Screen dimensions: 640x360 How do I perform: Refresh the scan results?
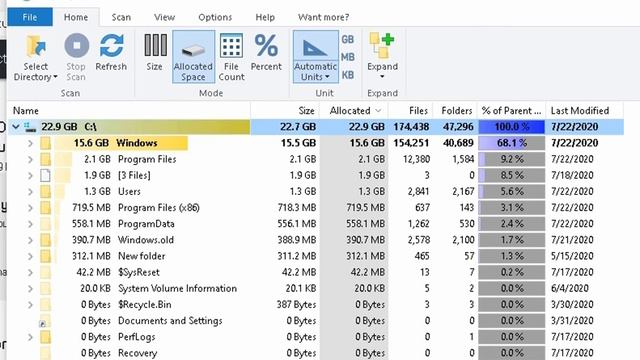111,53
